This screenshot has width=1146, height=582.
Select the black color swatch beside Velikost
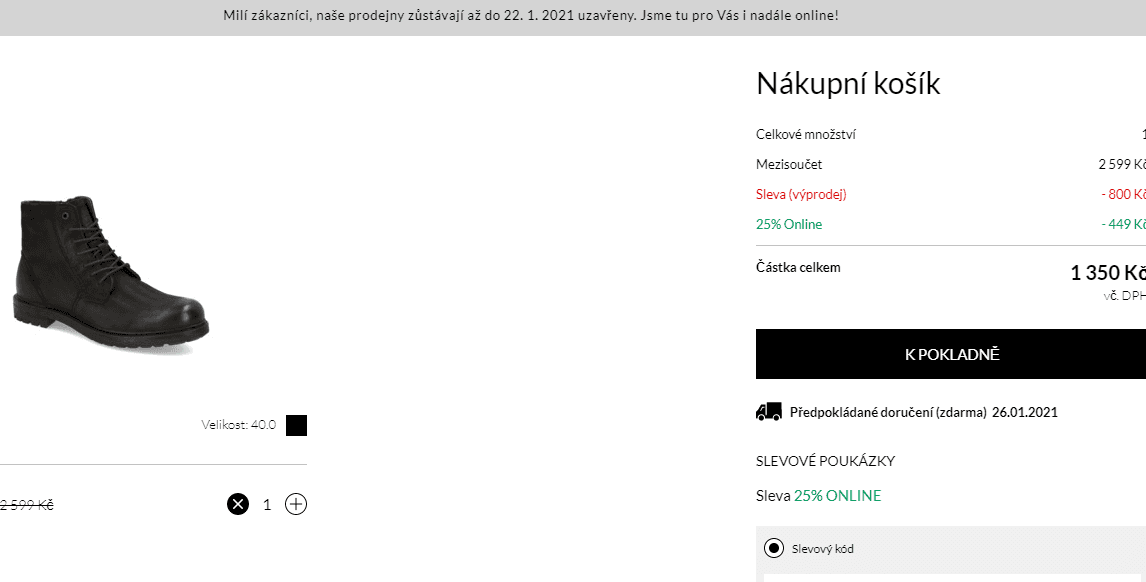tap(296, 425)
